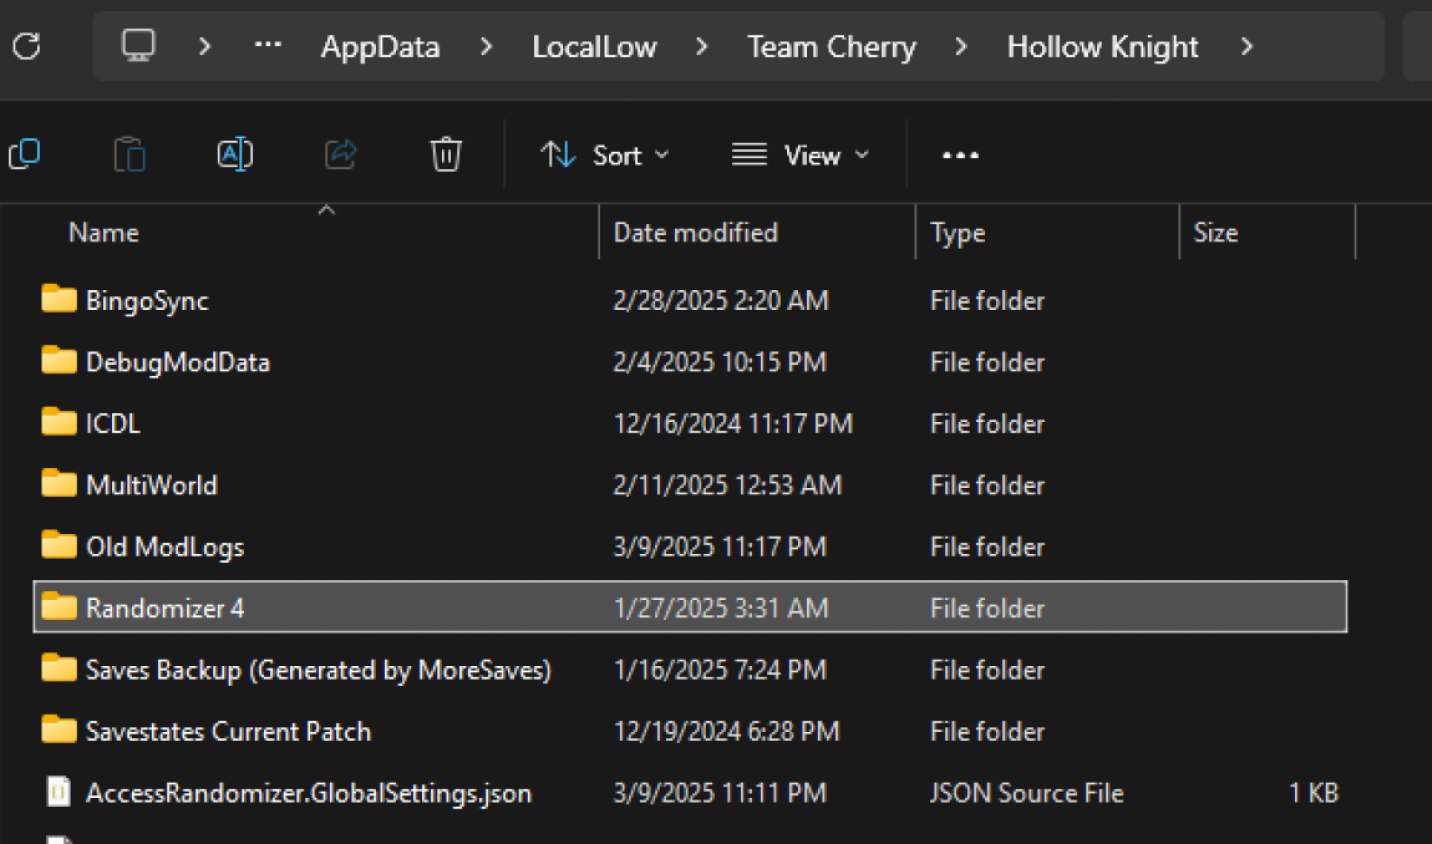The width and height of the screenshot is (1432, 844).
Task: Select Saves Backup (Generated by MoreSaves) name
Action: (x=318, y=670)
